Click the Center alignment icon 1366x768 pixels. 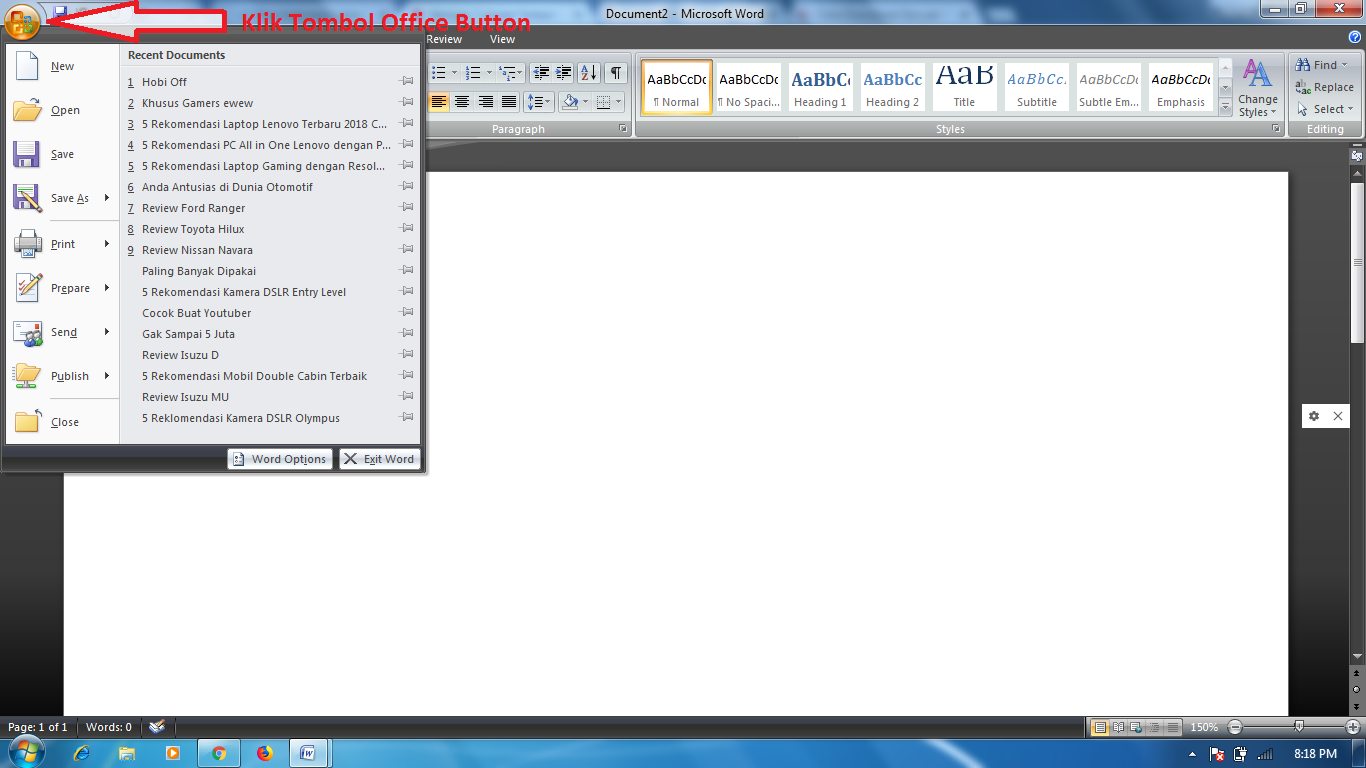462,102
